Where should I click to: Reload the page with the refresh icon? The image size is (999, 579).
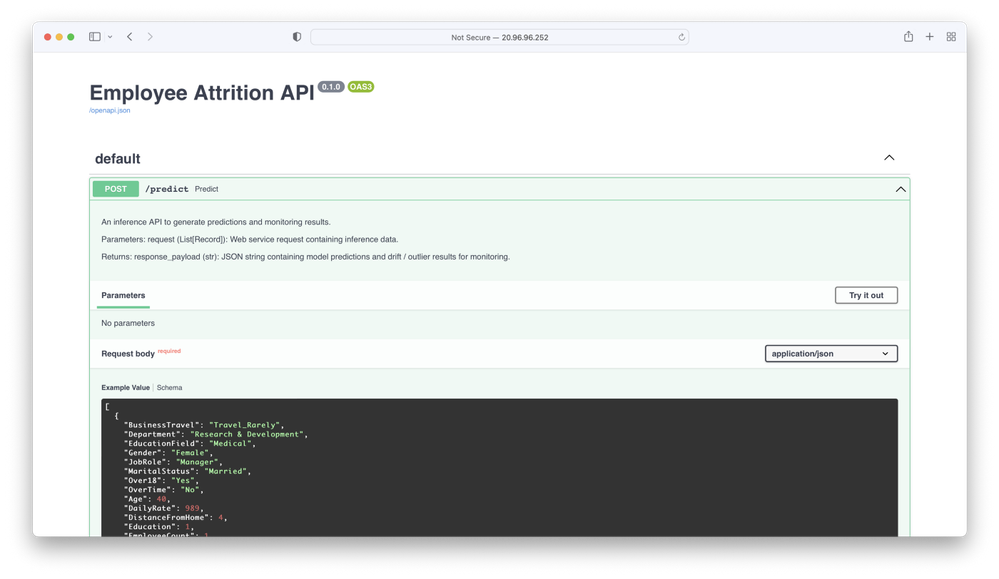click(x=682, y=37)
